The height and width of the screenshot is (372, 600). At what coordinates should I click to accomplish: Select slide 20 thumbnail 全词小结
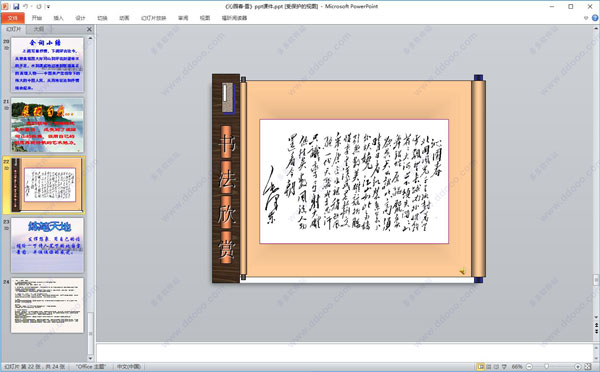point(47,65)
